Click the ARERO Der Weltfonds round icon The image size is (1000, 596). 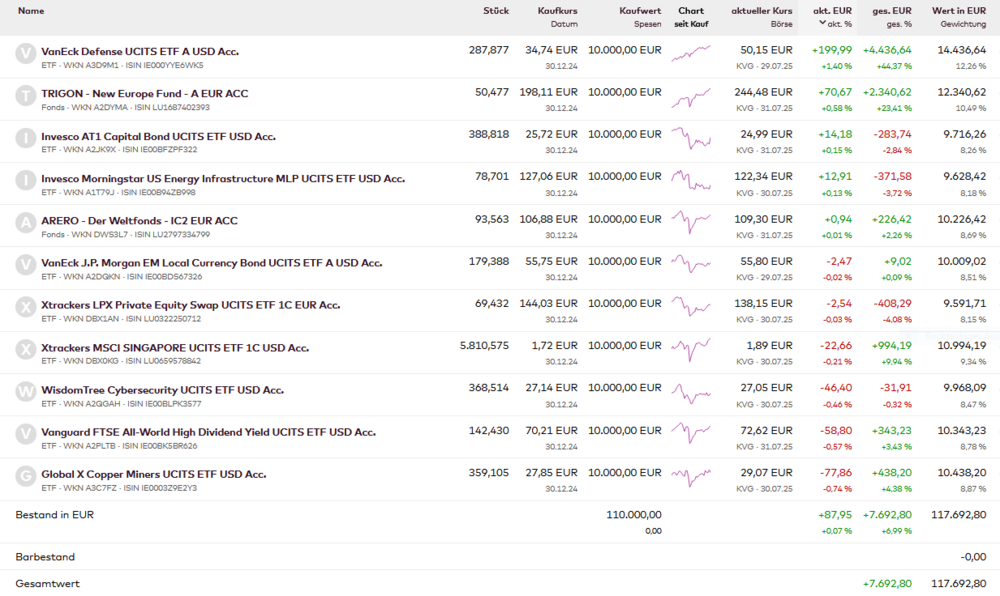(26, 223)
